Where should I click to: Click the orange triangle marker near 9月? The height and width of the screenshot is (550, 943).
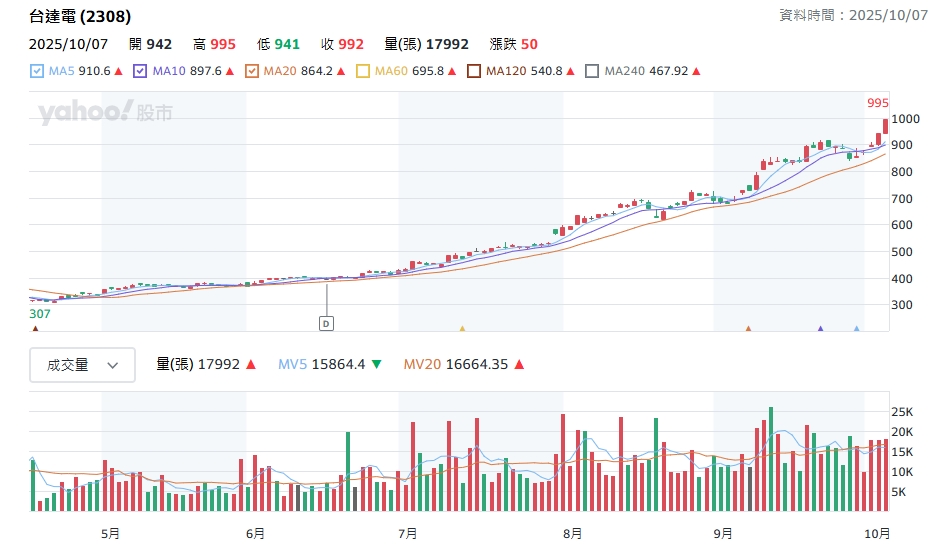[x=748, y=328]
